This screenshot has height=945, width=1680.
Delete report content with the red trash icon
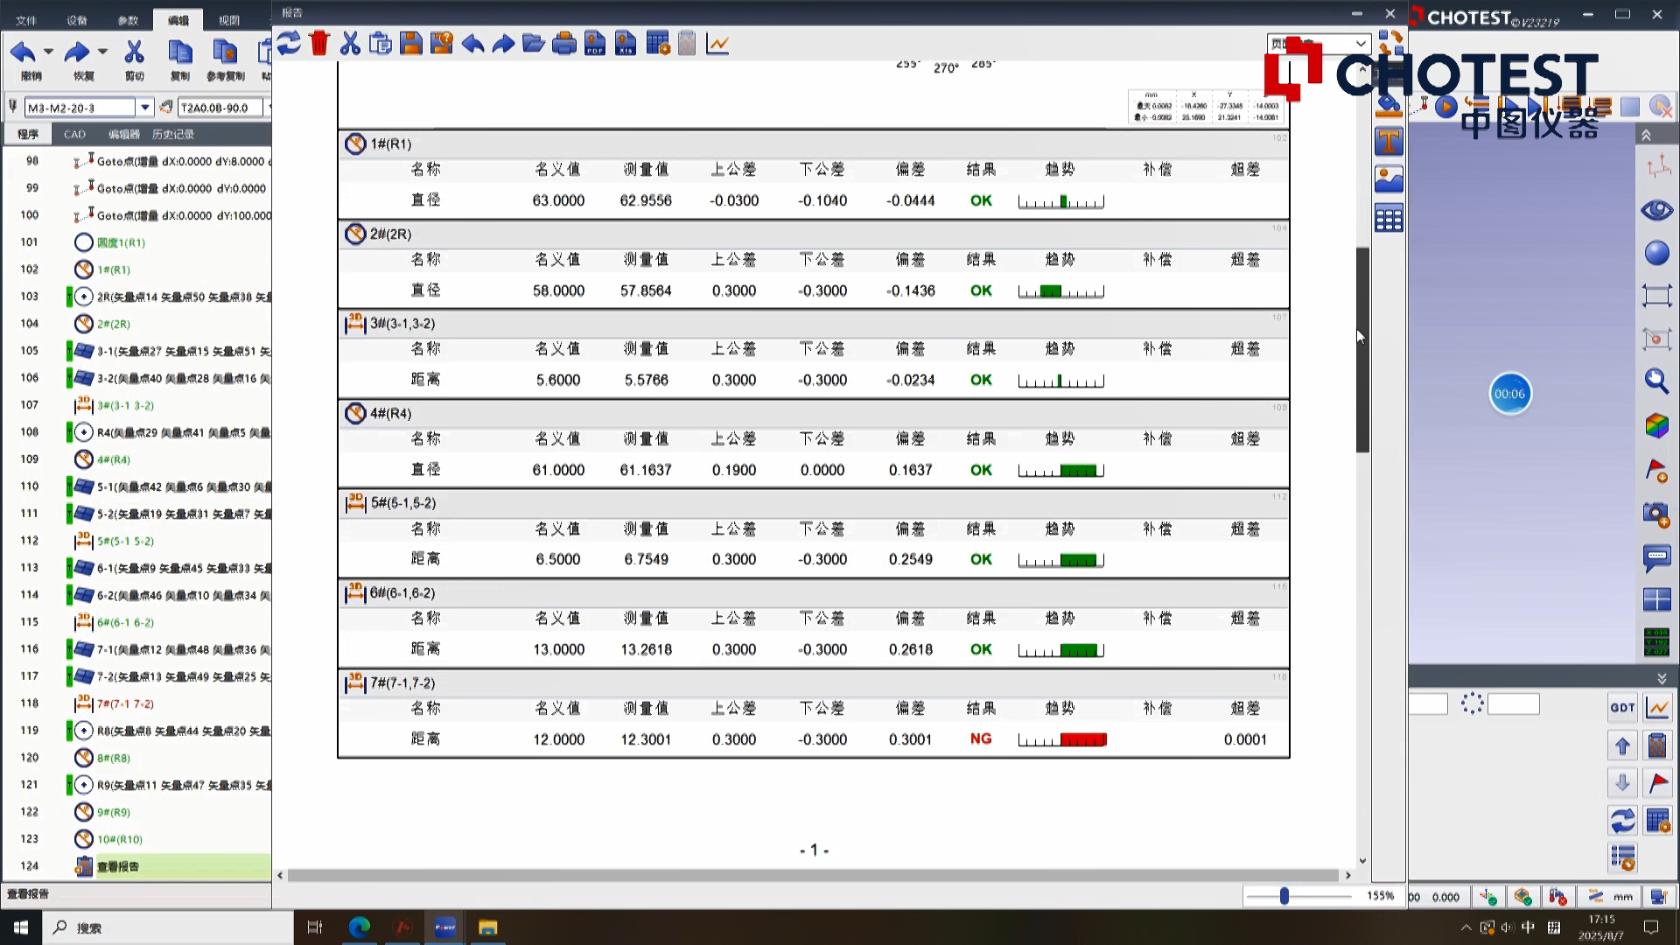point(319,43)
